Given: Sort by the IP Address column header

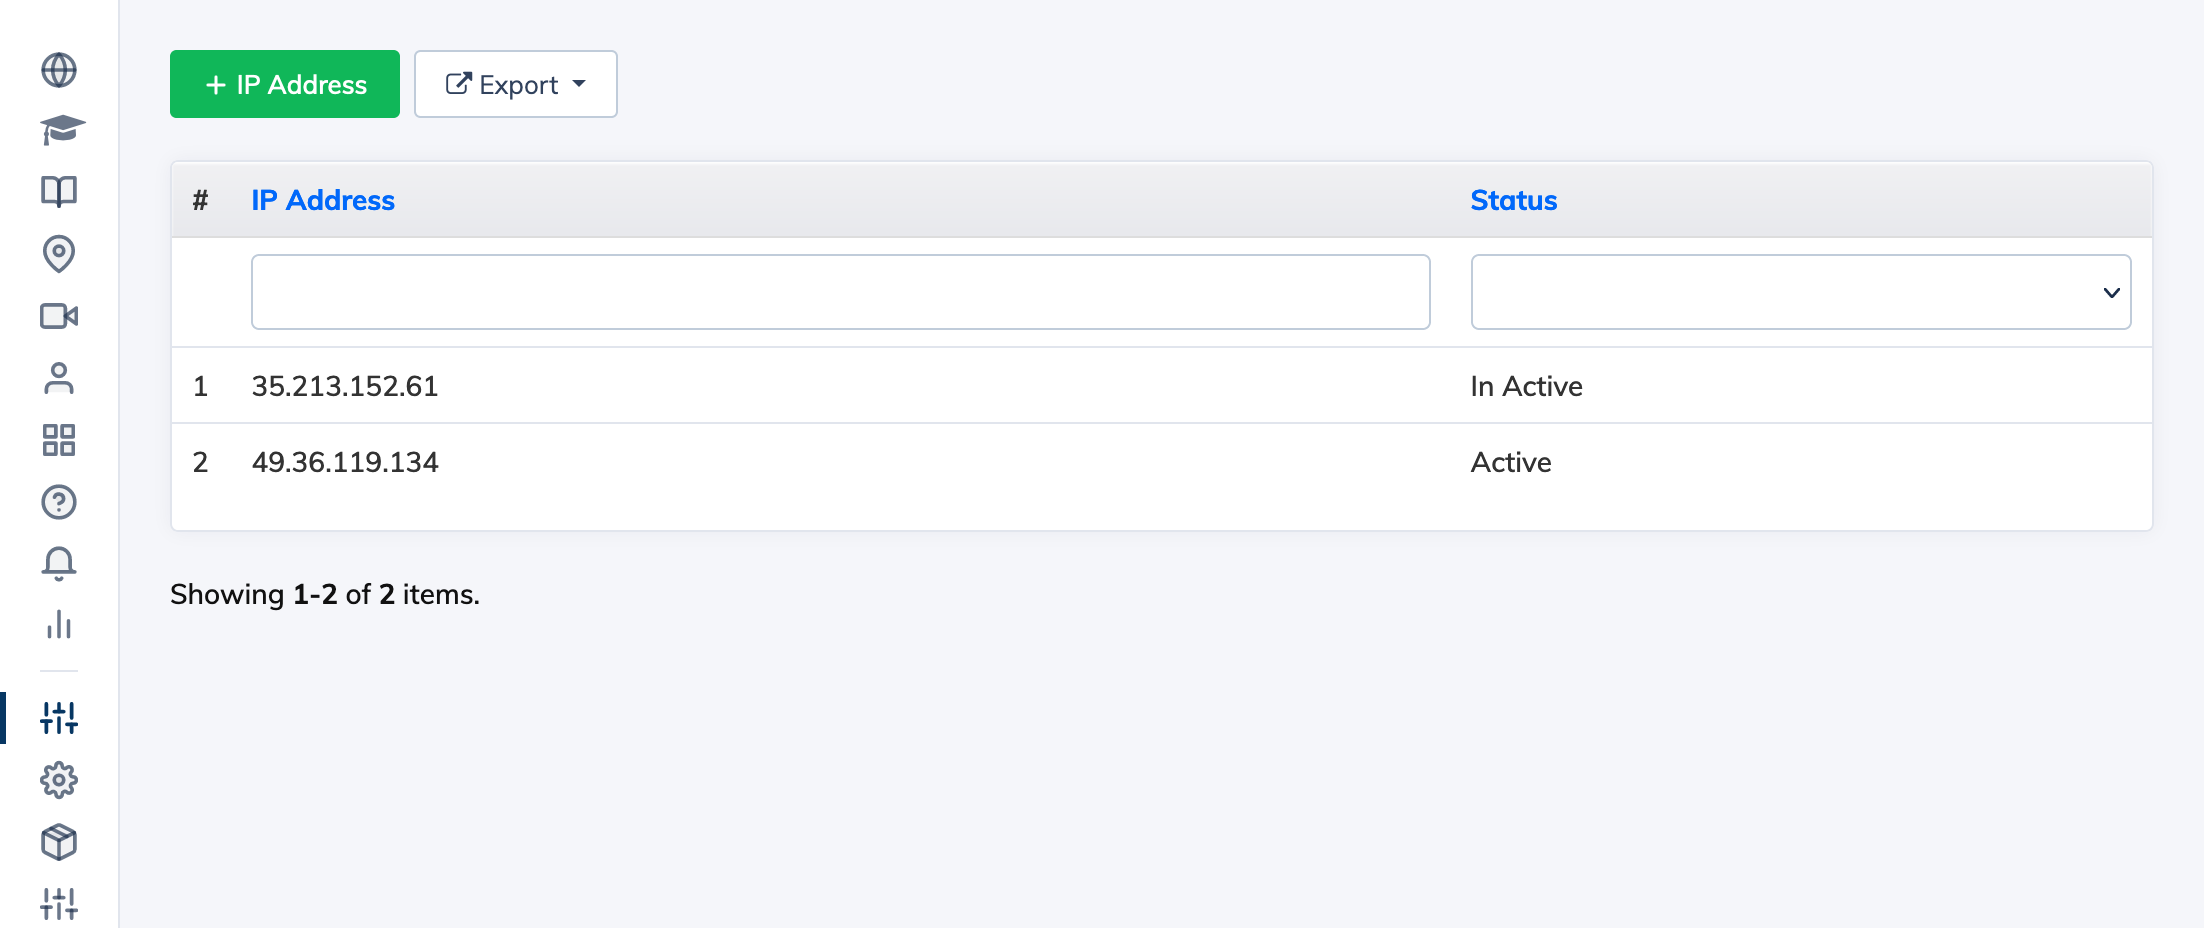Looking at the screenshot, I should click(323, 200).
